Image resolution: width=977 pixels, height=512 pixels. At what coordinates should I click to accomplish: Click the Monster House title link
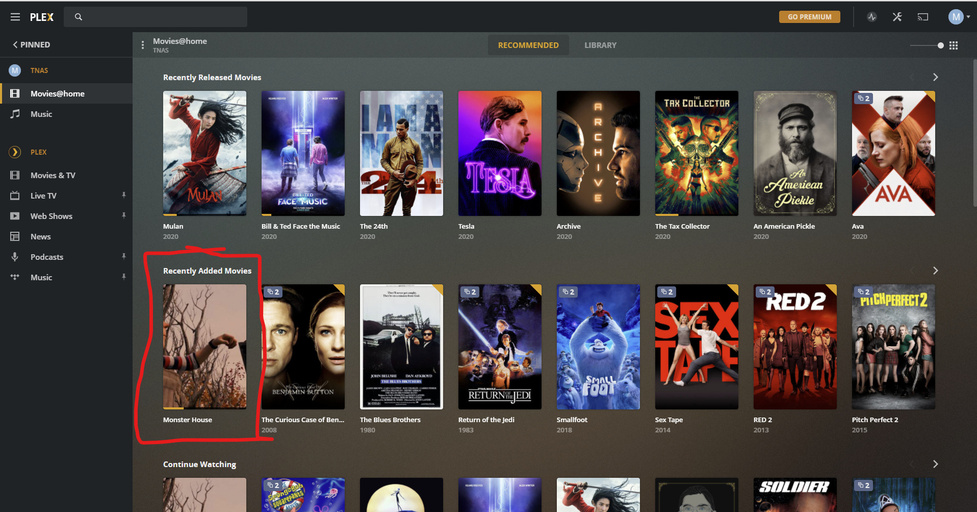click(188, 420)
